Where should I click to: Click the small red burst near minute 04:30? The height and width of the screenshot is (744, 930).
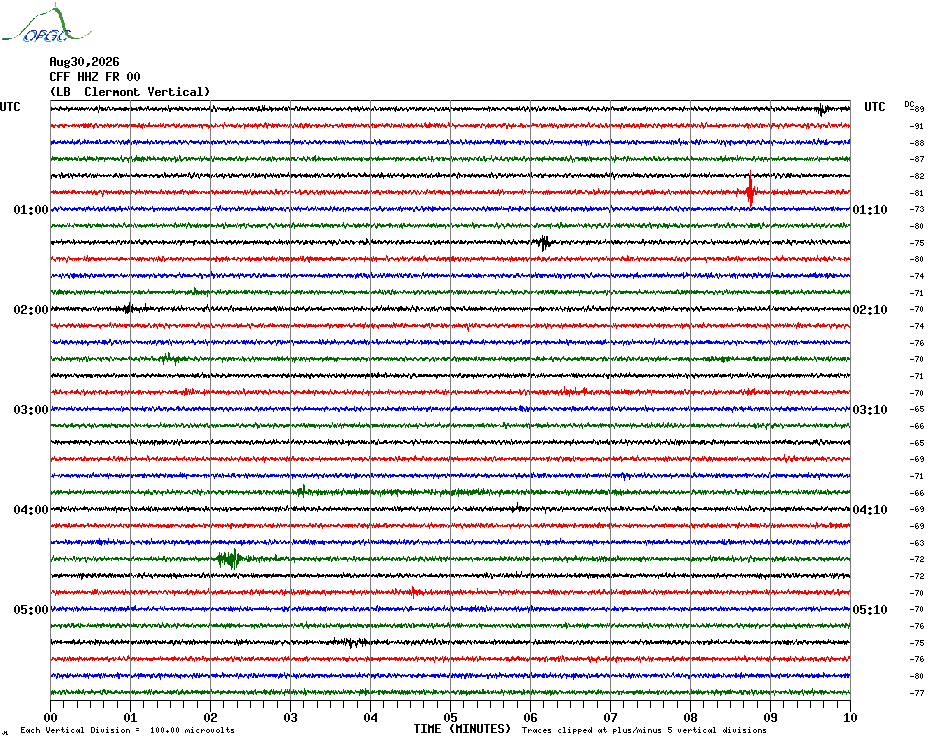414,592
